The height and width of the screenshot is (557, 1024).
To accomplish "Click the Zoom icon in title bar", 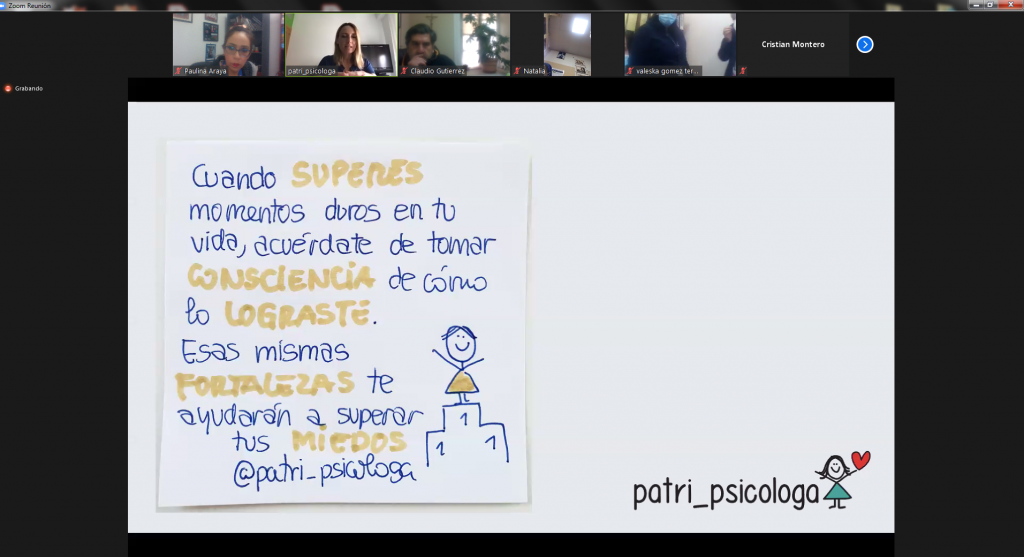I will click(6, 5).
